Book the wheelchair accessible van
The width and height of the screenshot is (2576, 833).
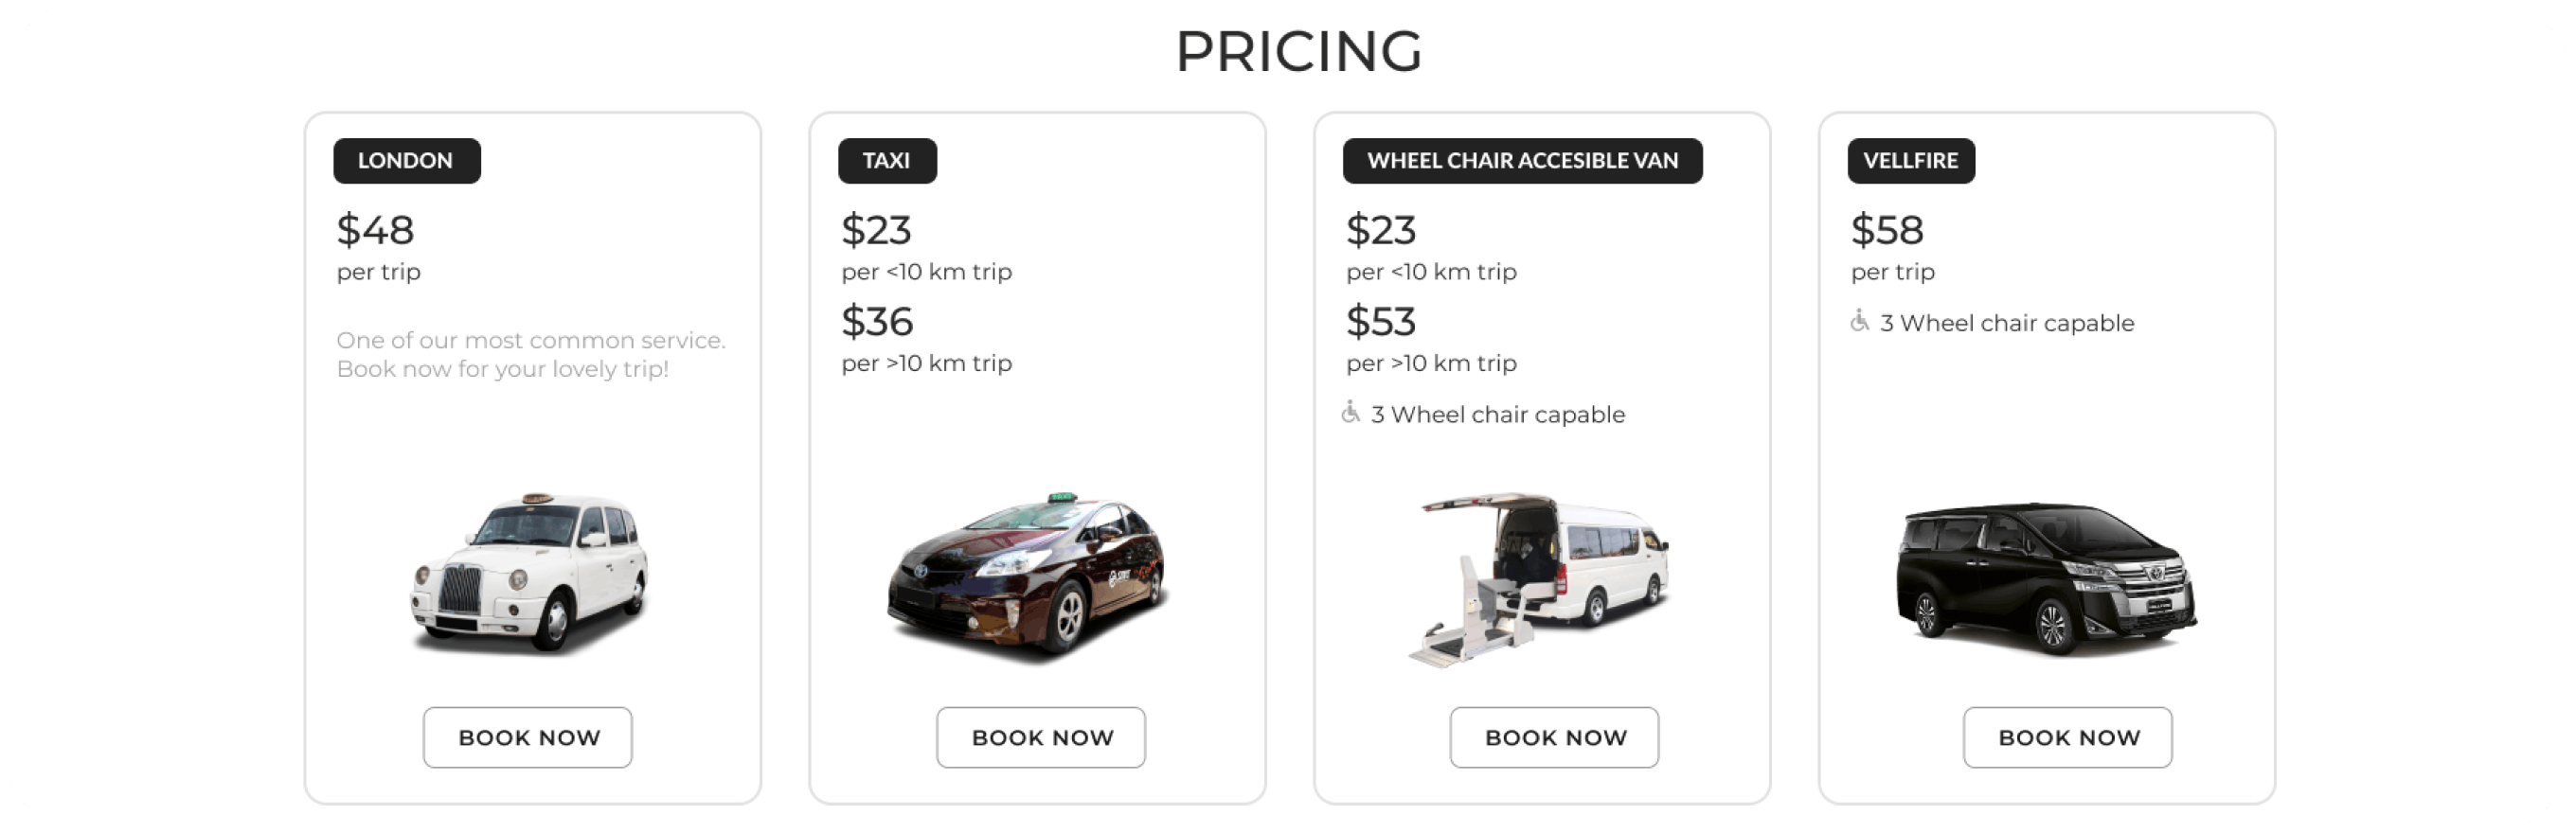click(1554, 737)
